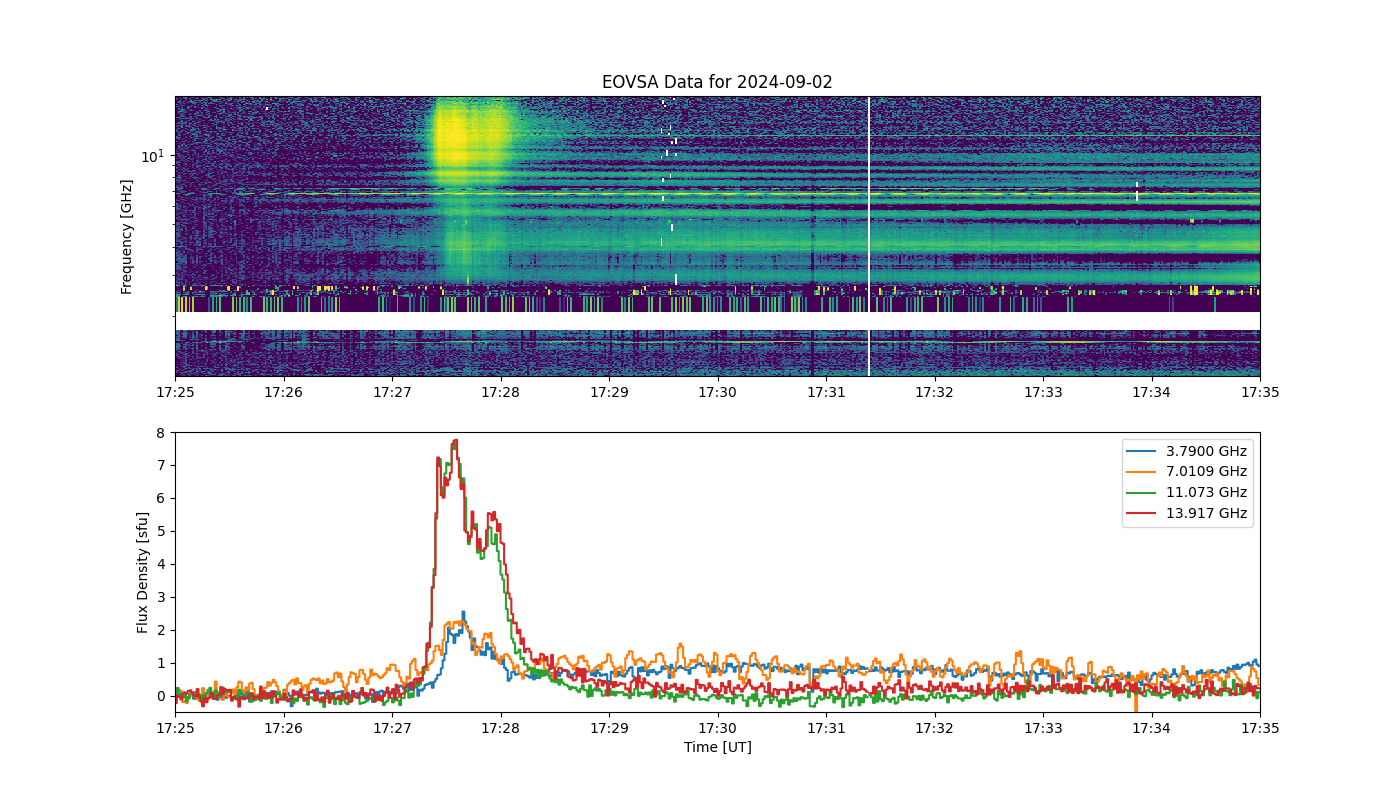Click the '4' flux density tick label
This screenshot has width=1400, height=800.
coord(160,564)
